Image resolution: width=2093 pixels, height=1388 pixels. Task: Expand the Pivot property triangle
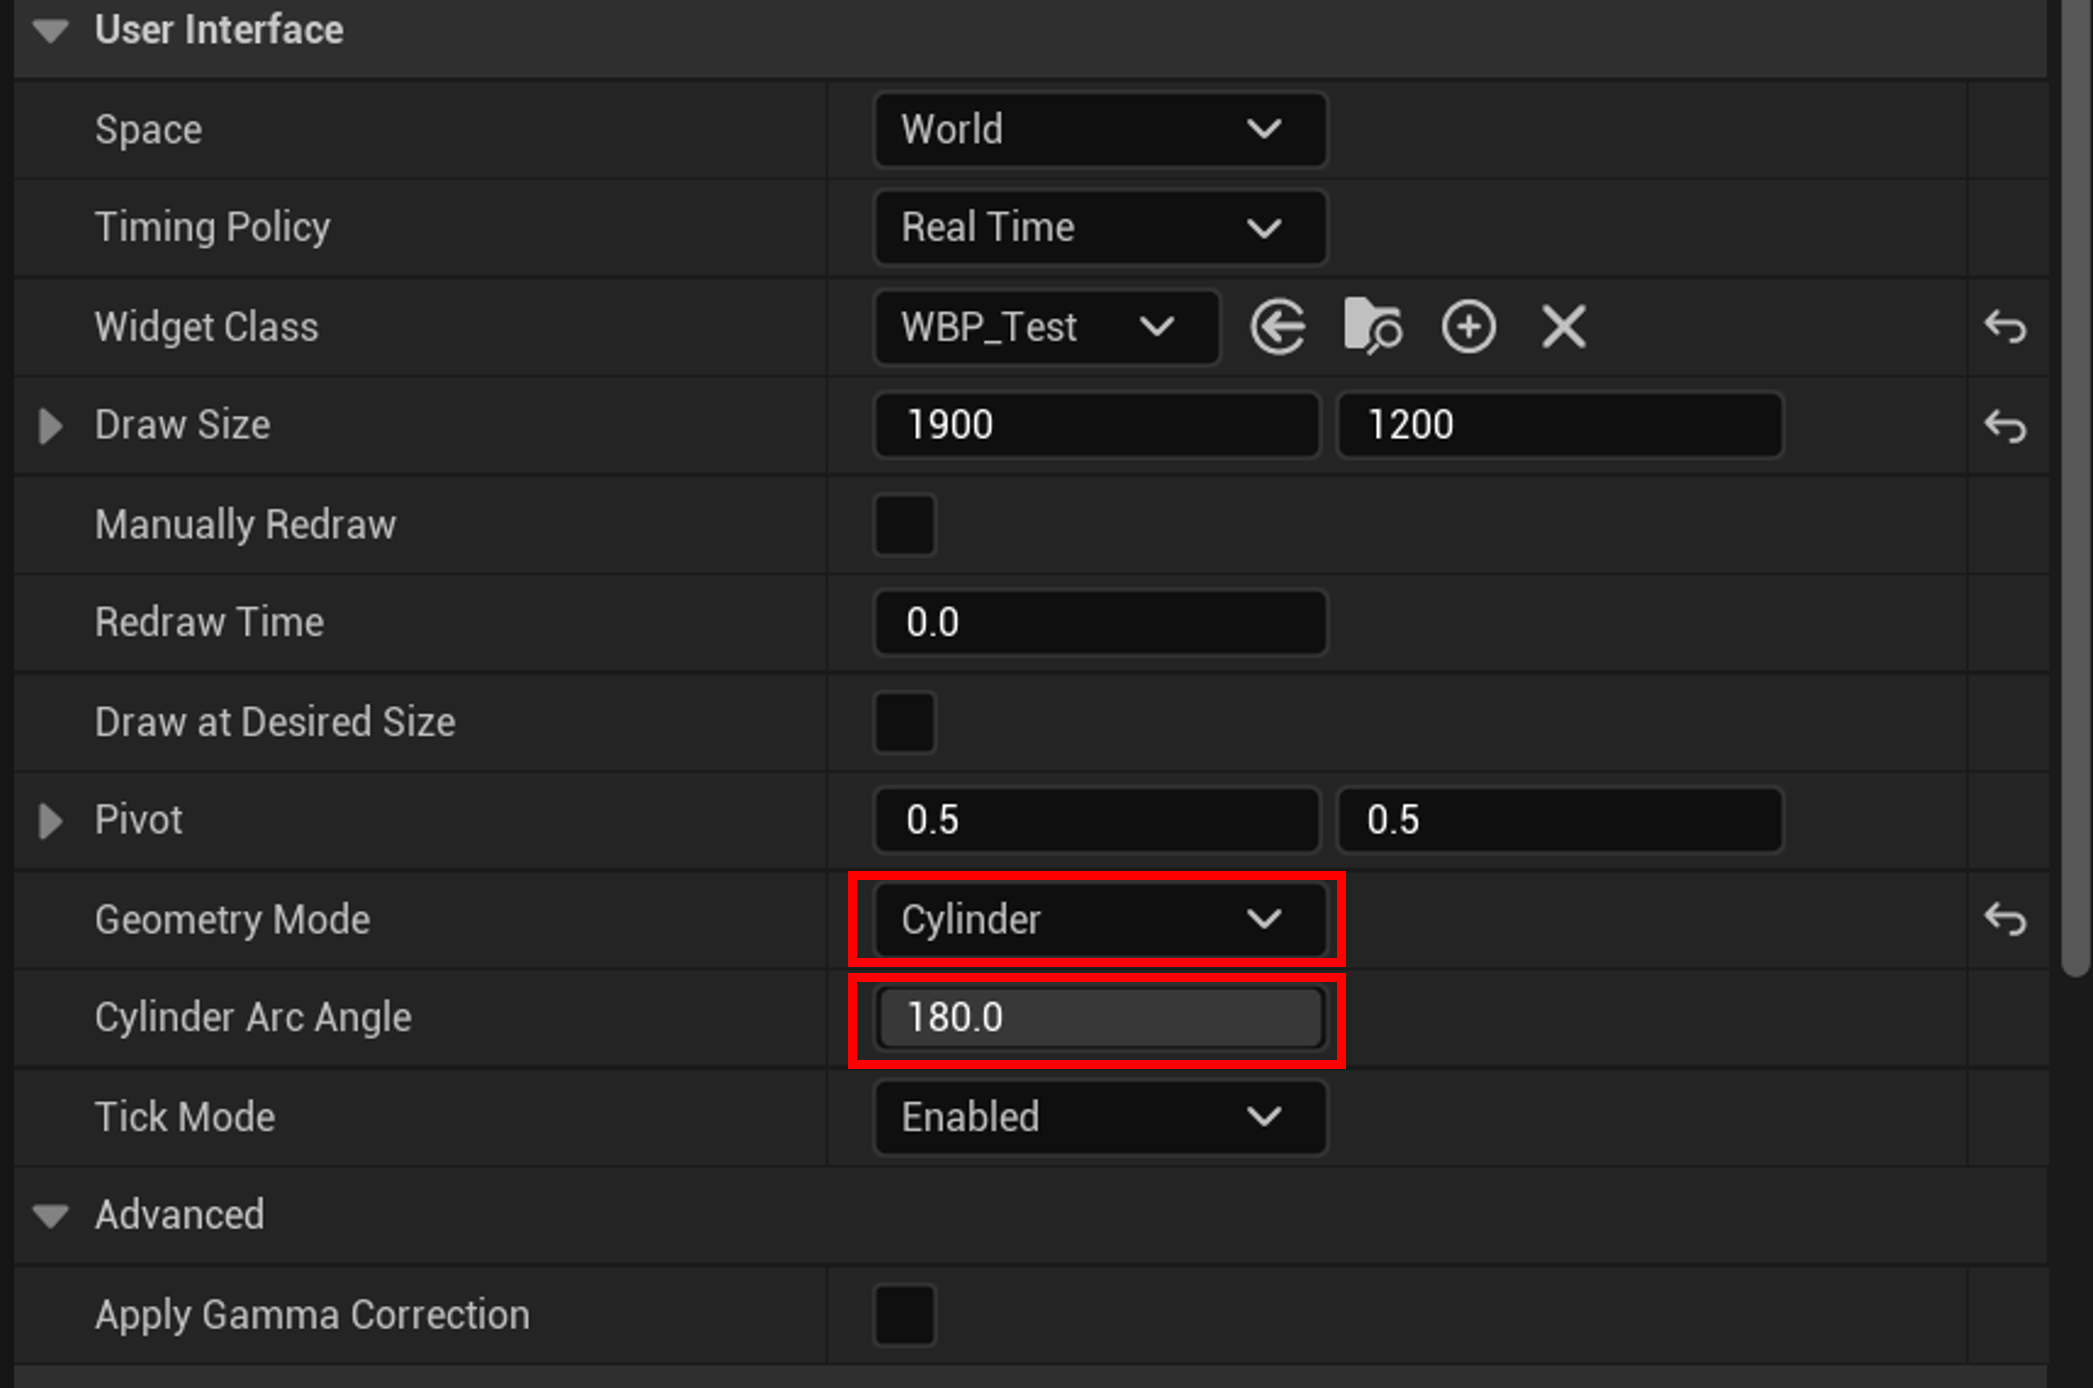[49, 821]
